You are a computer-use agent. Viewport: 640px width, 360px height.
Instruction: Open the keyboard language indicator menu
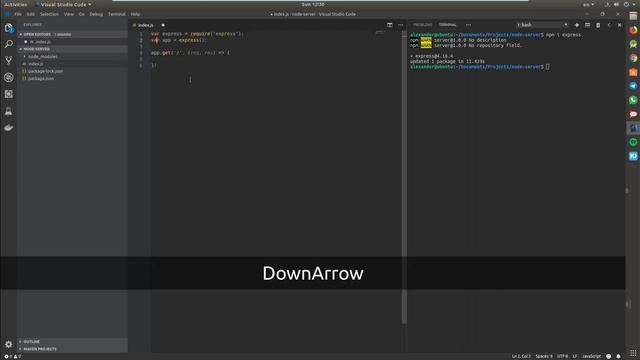tap(589, 4)
